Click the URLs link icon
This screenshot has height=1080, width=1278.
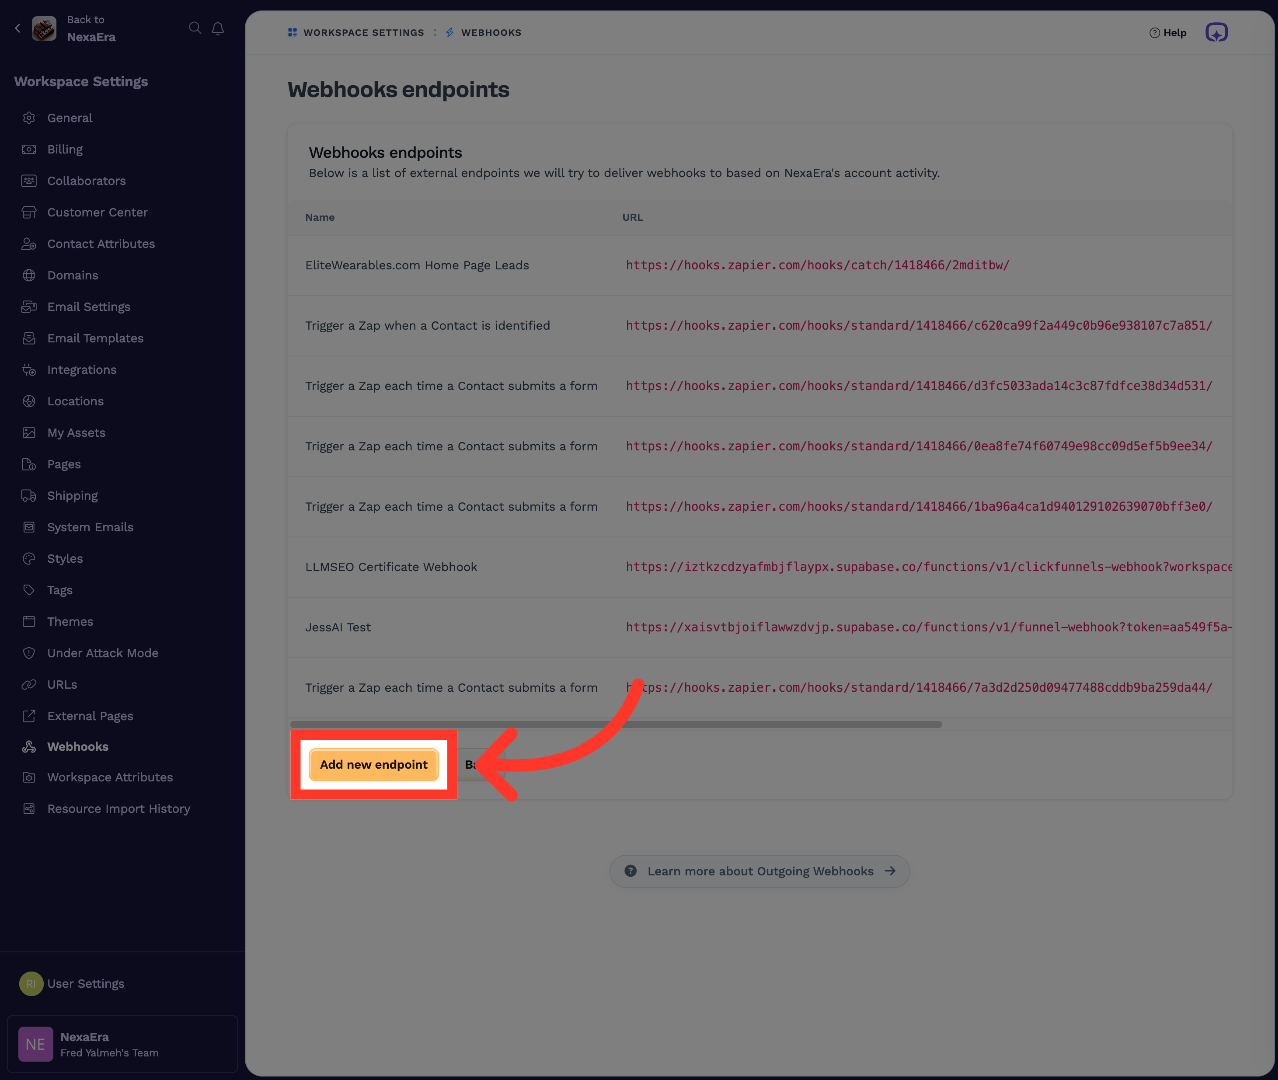pyautogui.click(x=29, y=685)
